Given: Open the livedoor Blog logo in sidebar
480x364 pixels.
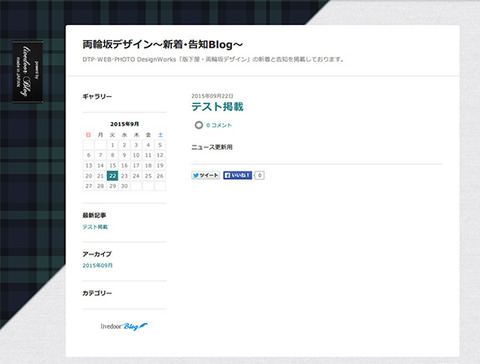Looking at the screenshot, I should (124, 326).
